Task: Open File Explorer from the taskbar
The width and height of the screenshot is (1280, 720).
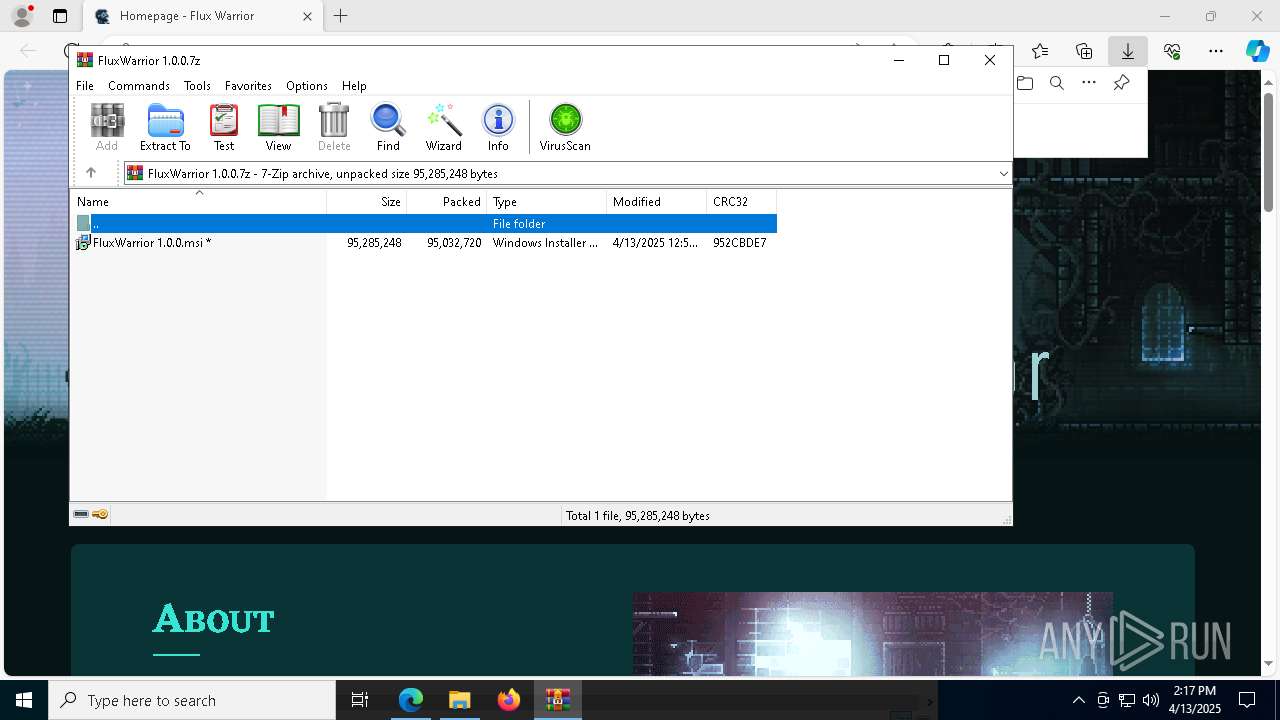Action: coord(460,700)
